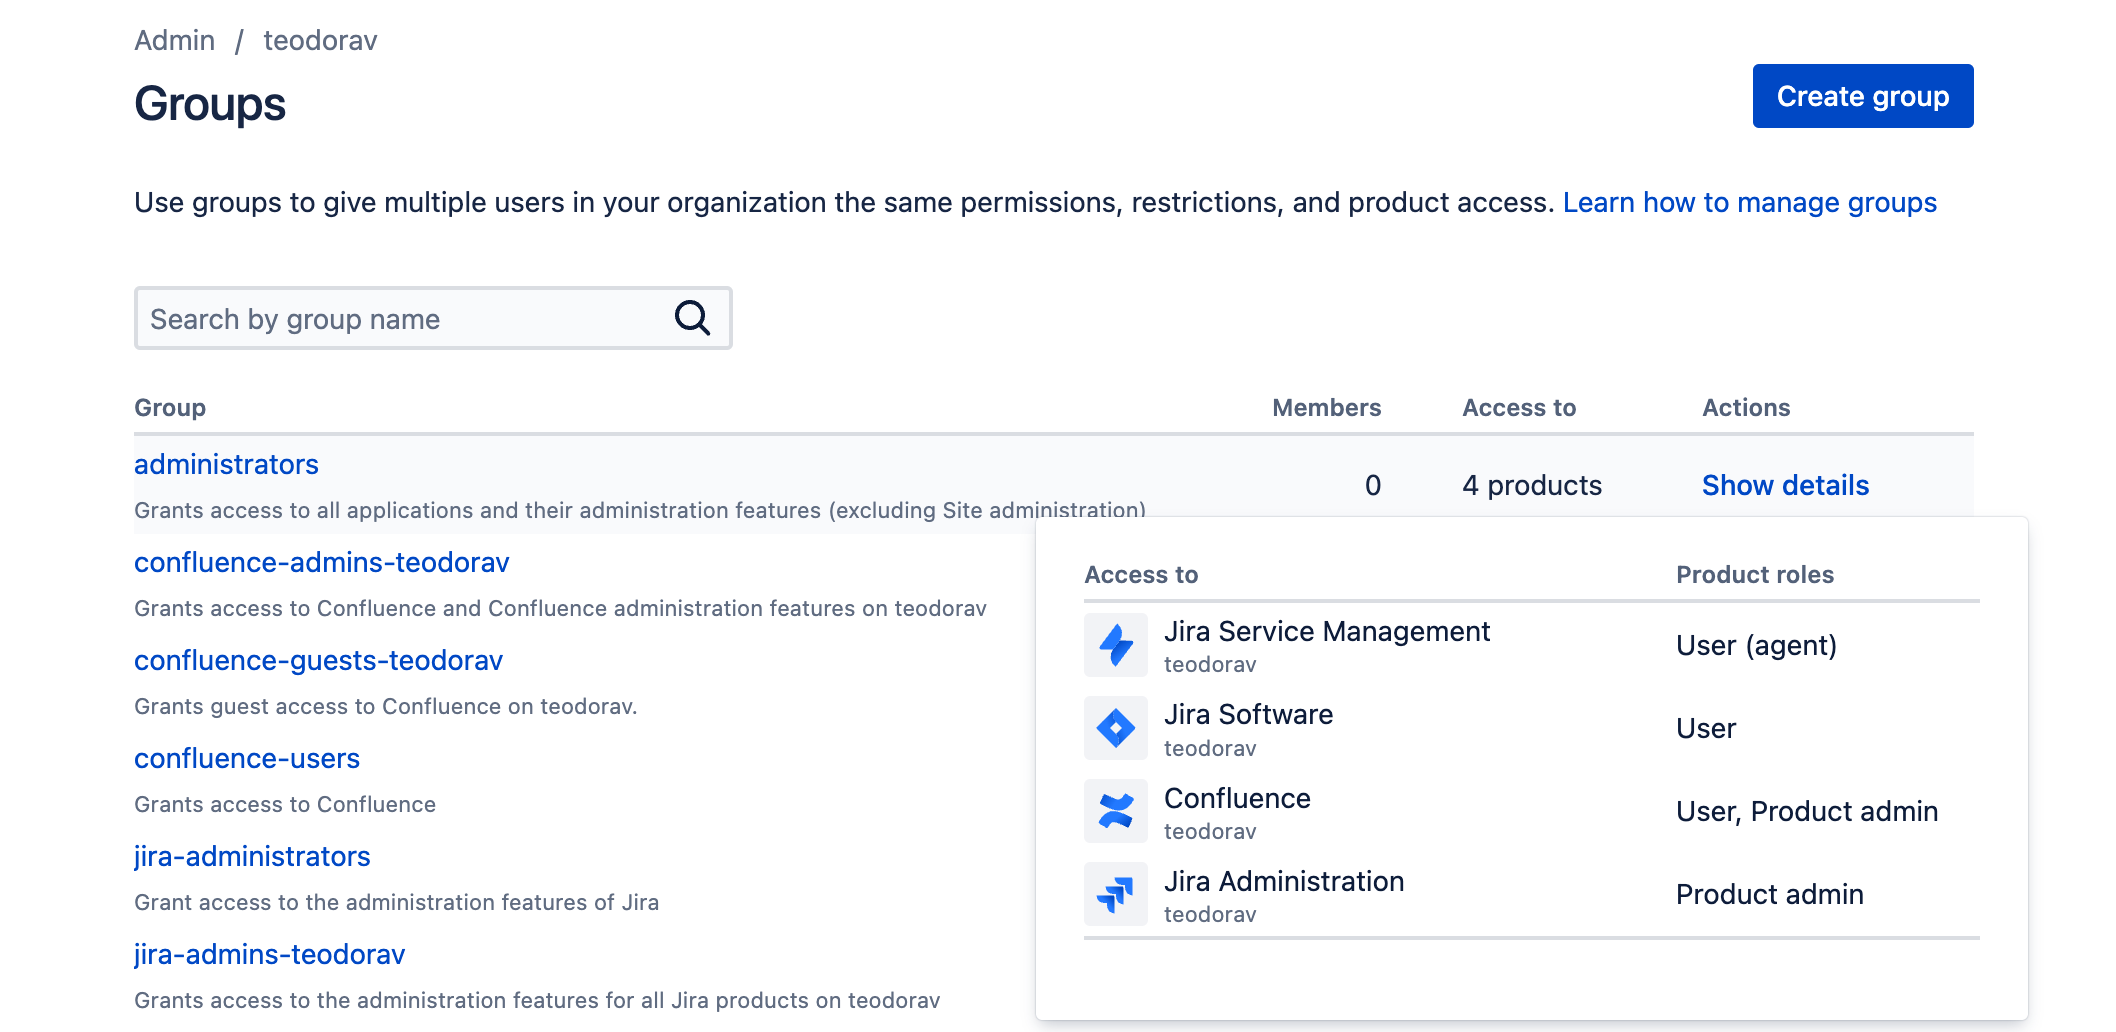The height and width of the screenshot is (1032, 2116).
Task: Click Product admin role for Jira Administration
Action: point(1769,894)
